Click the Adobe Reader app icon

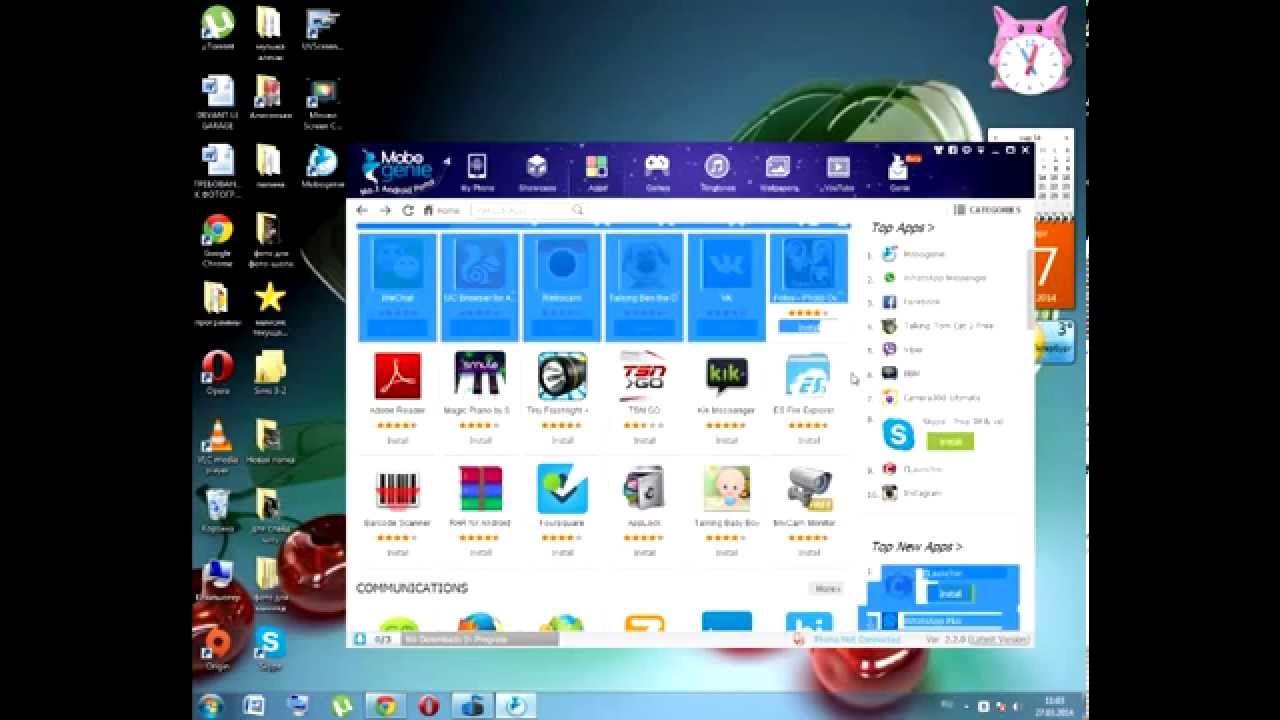(x=398, y=375)
